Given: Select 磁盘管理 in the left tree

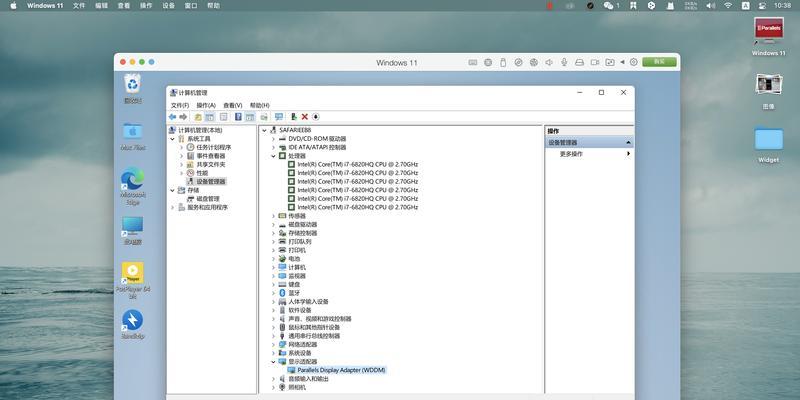Looking at the screenshot, I should pyautogui.click(x=208, y=198).
